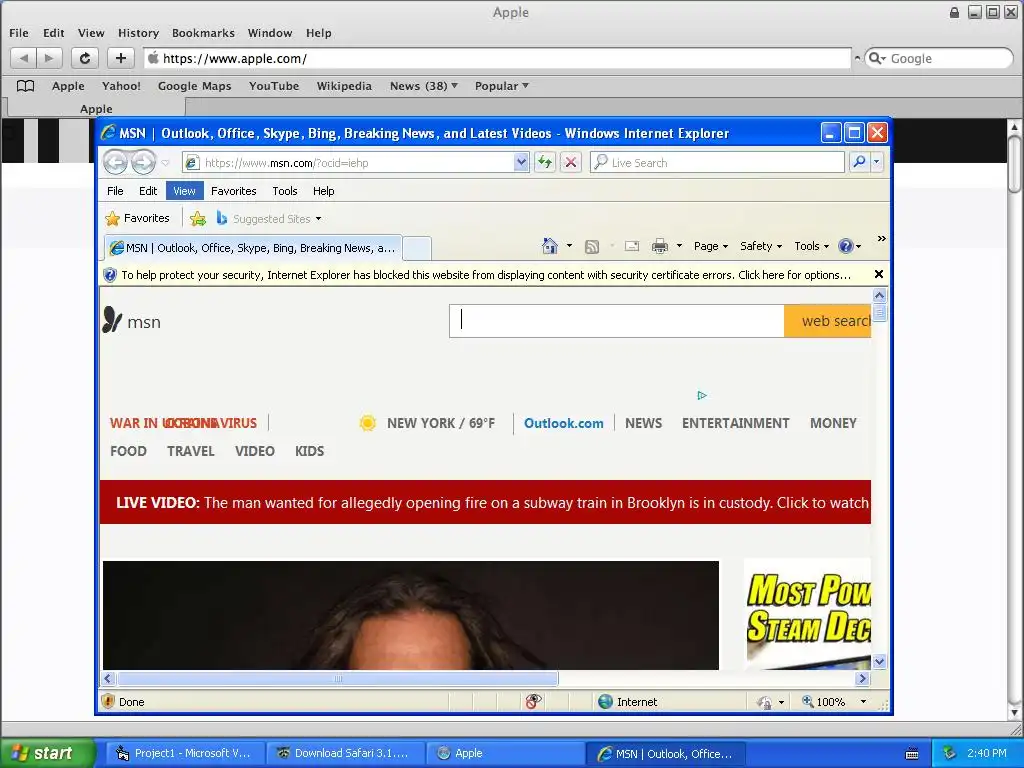Click the web search button on MSN
Screen dimensions: 1024x768
pos(827,321)
